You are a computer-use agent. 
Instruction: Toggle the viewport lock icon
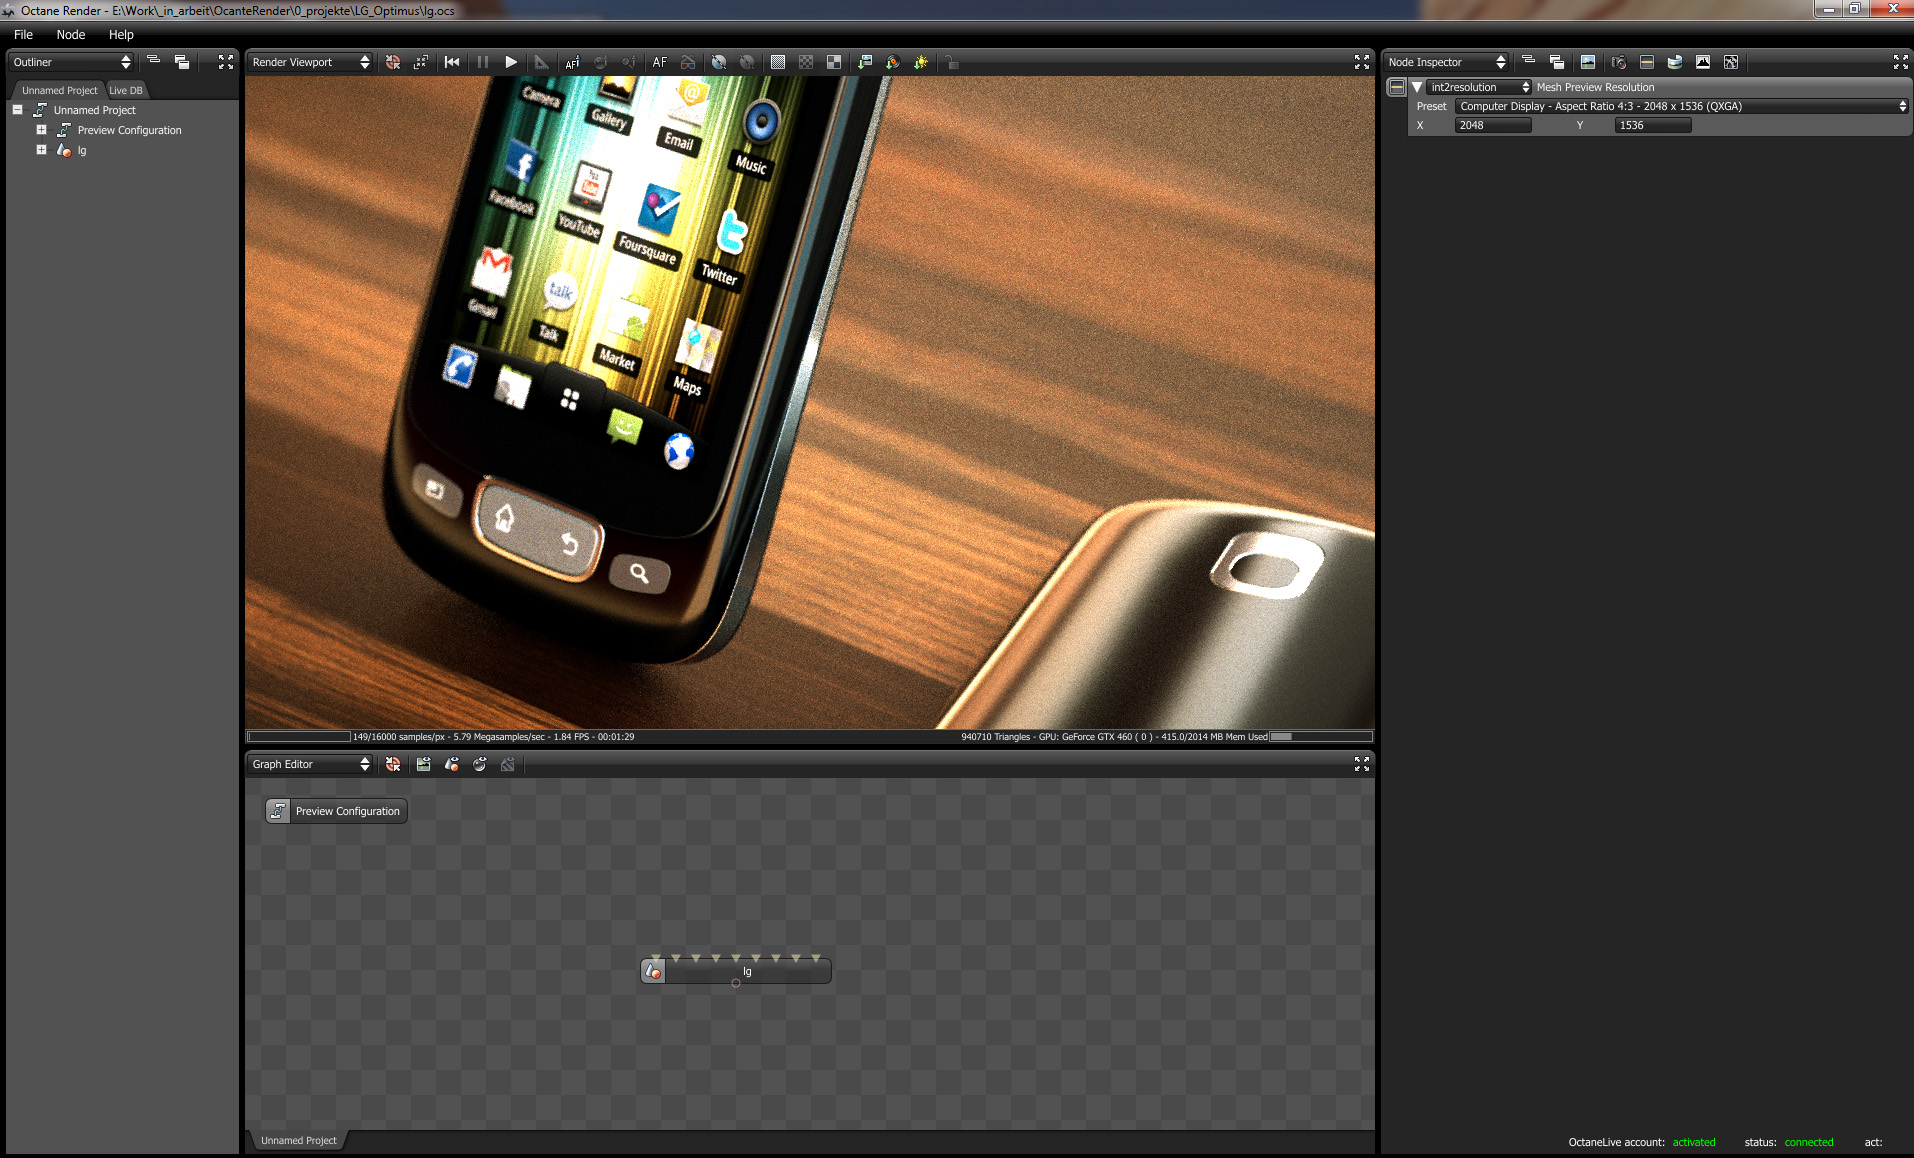[x=952, y=62]
